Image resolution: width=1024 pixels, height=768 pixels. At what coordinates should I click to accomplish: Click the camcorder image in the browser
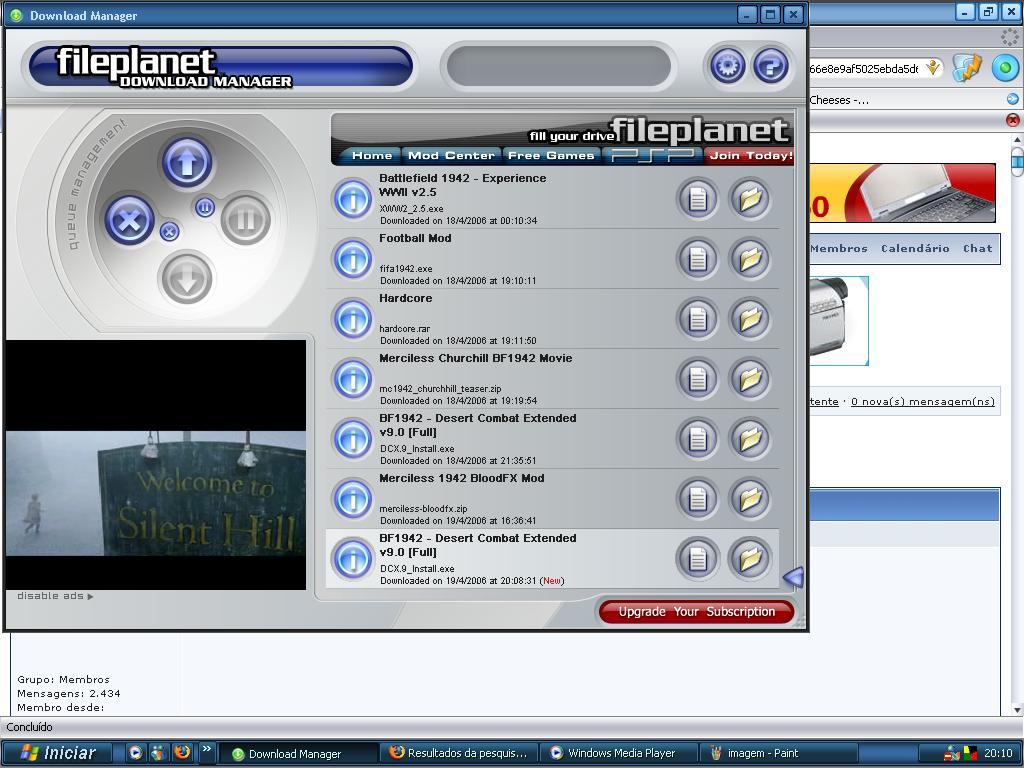(x=839, y=321)
